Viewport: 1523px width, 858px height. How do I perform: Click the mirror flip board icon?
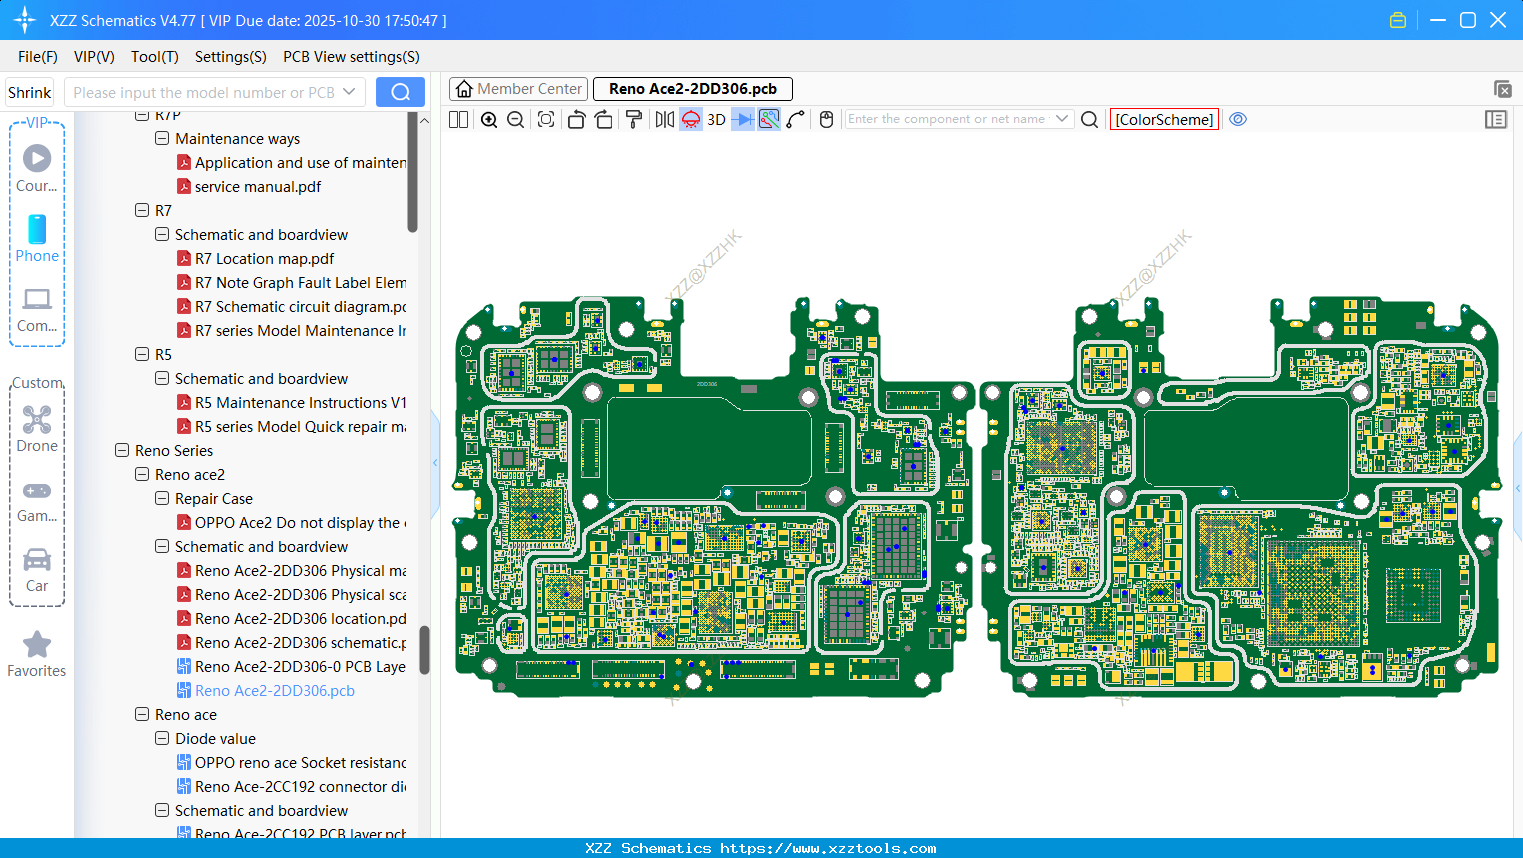coord(664,120)
